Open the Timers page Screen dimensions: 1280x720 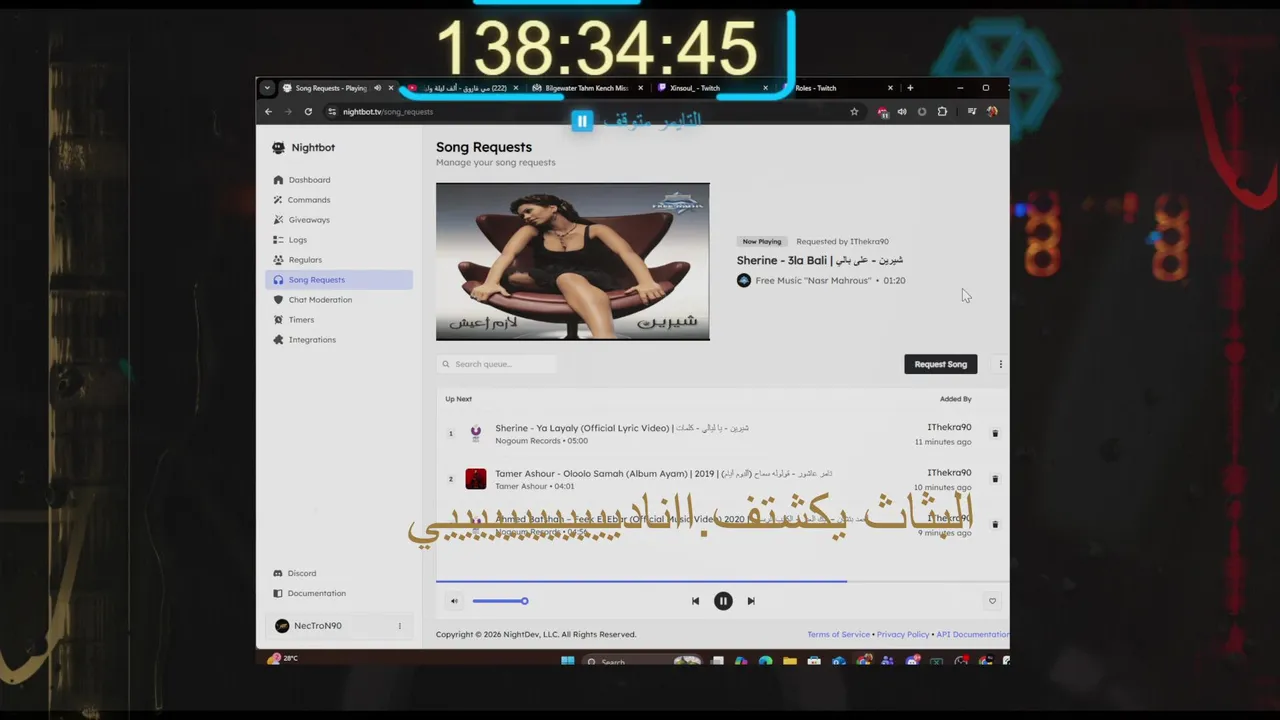[339, 320]
